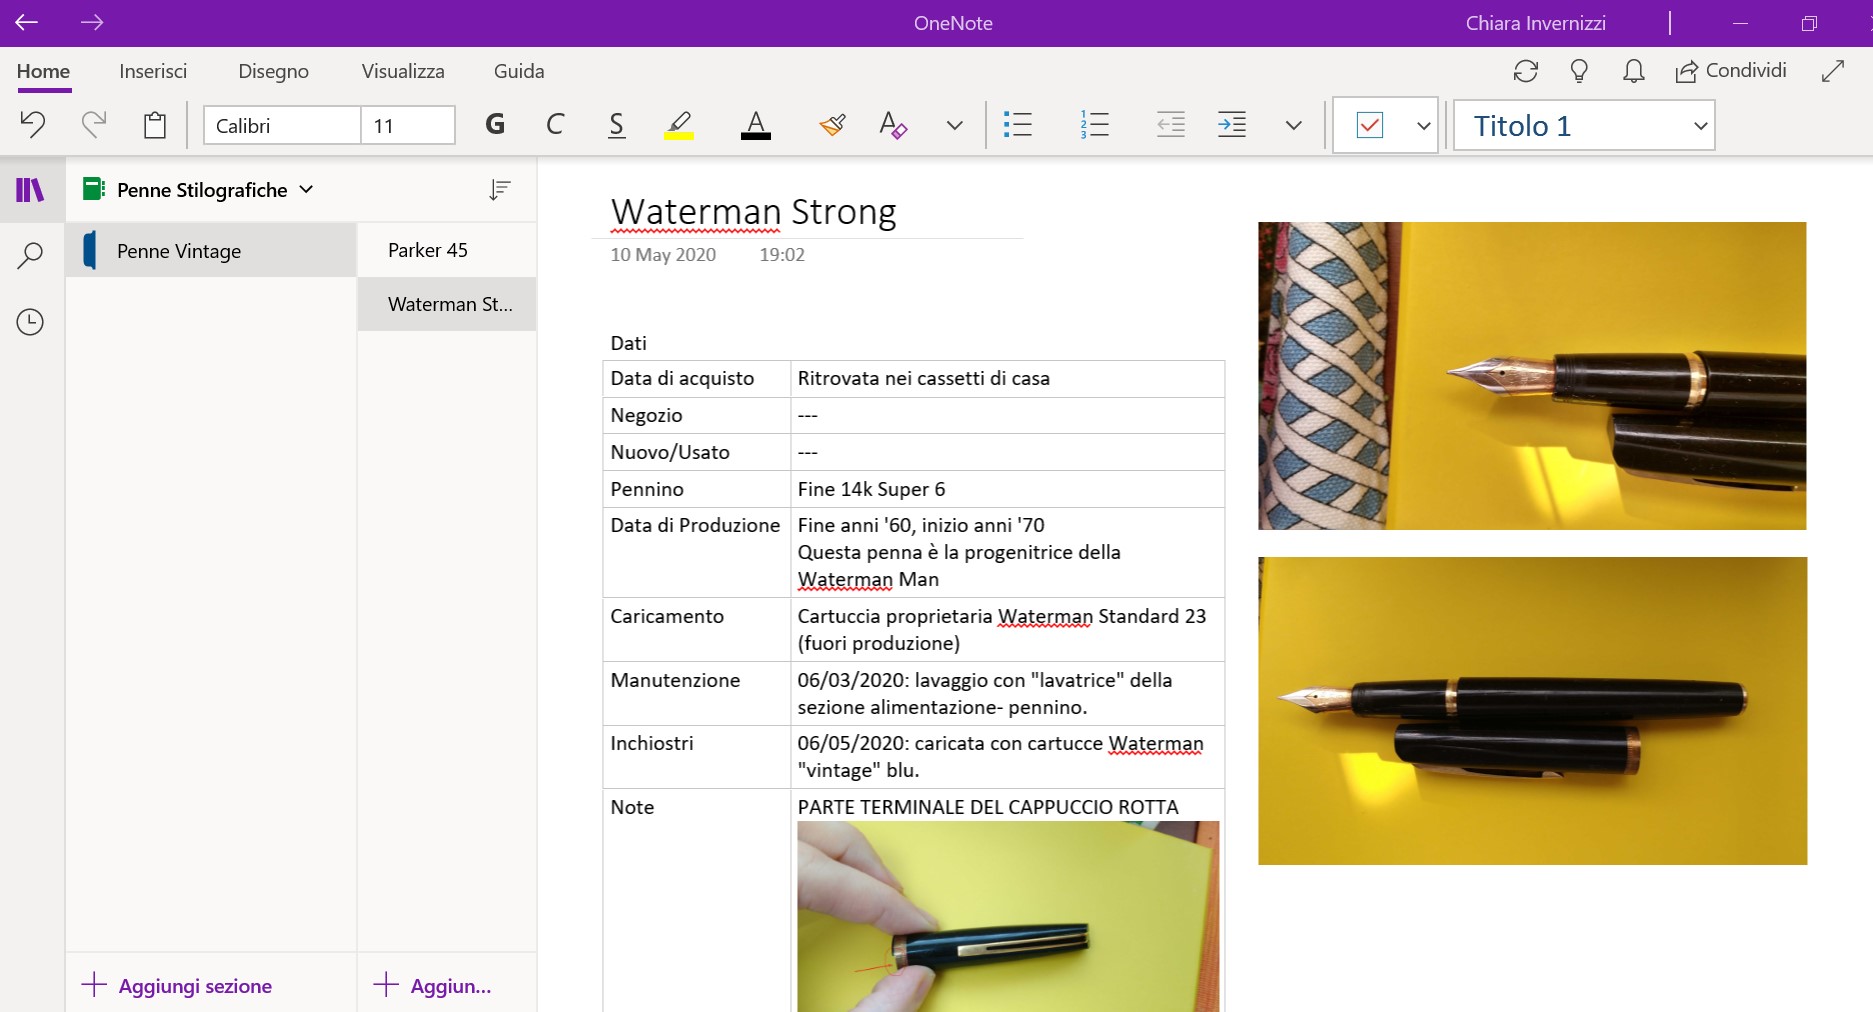Click the yellow highlighter color button
This screenshot has width=1873, height=1012.
679,125
